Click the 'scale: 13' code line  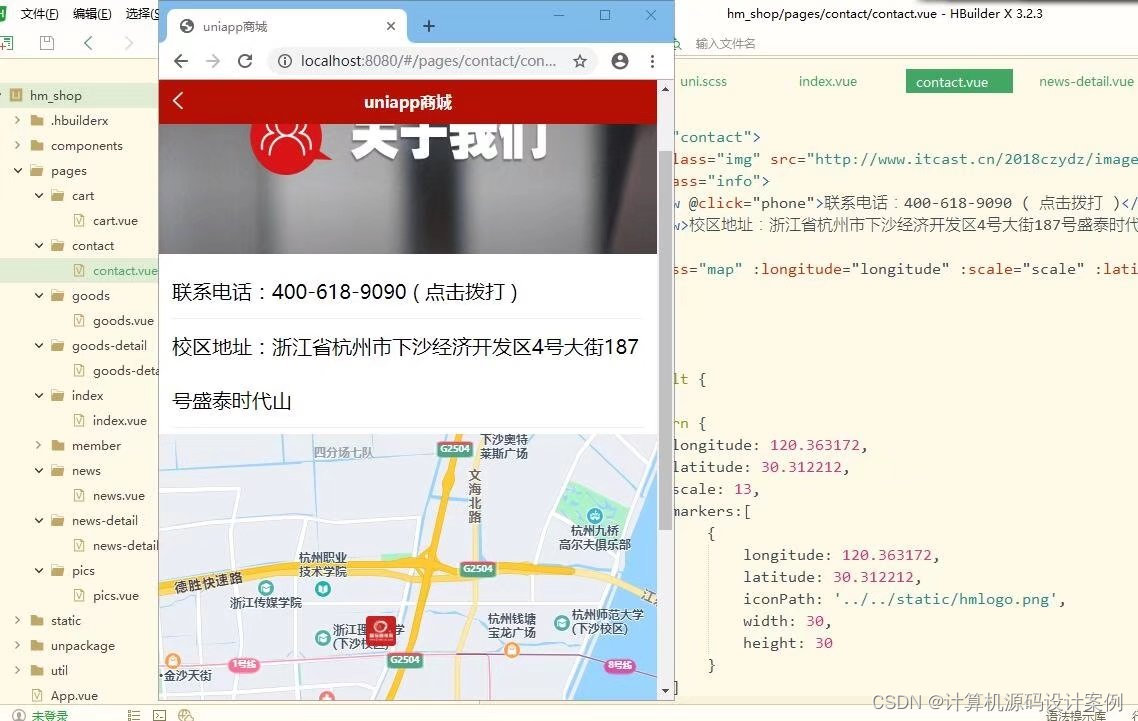tap(716, 489)
